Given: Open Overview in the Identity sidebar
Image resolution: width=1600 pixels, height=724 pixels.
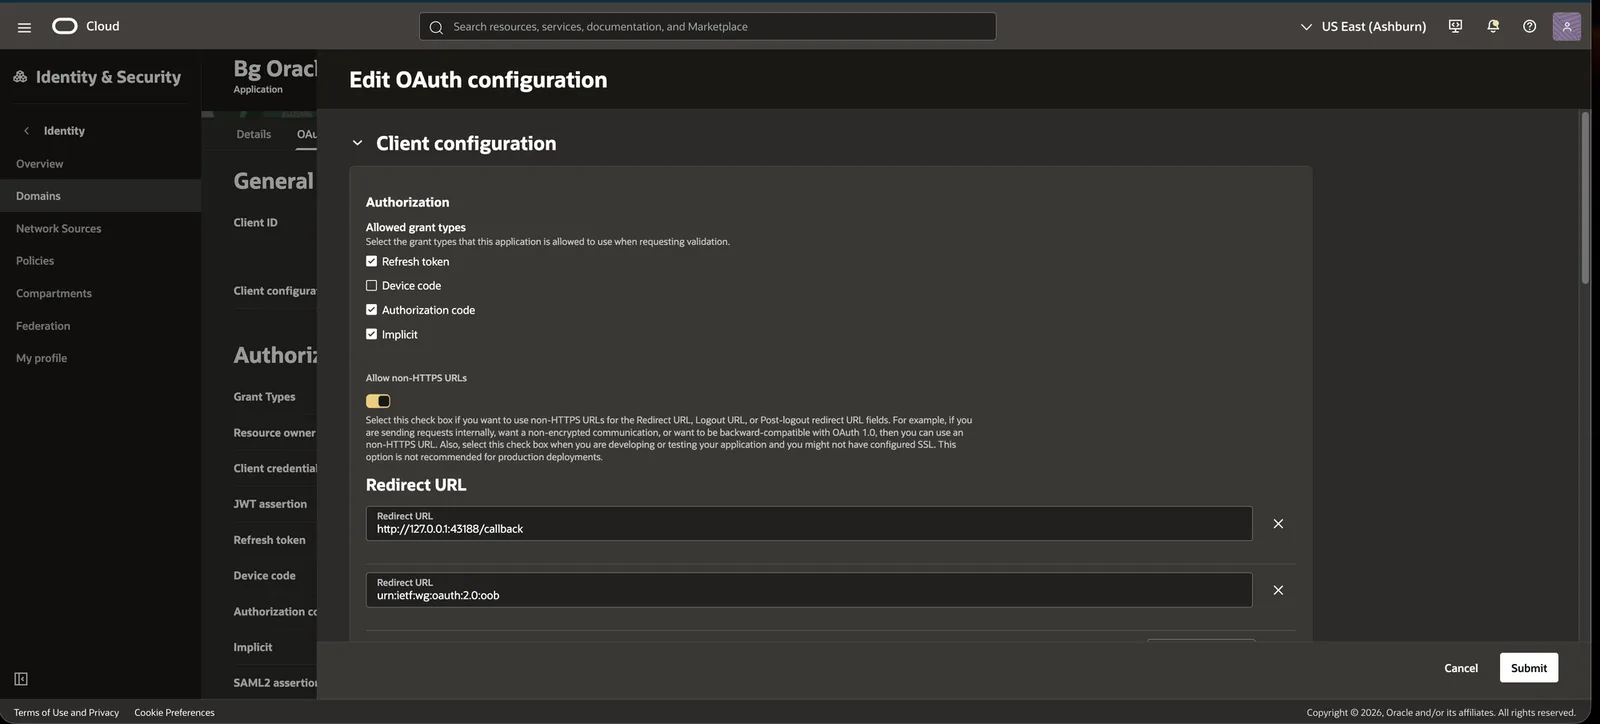Looking at the screenshot, I should (x=39, y=164).
